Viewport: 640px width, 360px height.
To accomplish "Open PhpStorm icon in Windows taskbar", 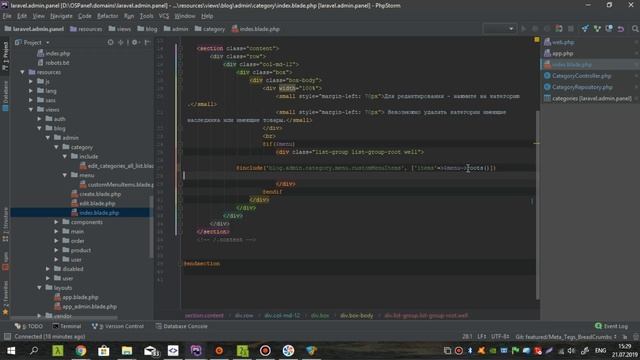I will click(196, 351).
